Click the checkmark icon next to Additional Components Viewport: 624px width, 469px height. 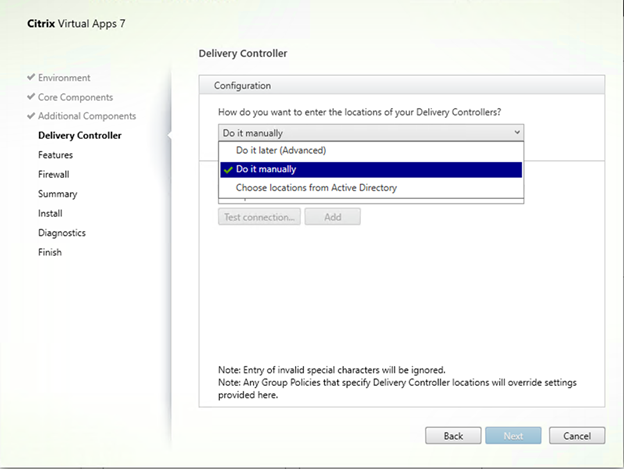tap(31, 116)
